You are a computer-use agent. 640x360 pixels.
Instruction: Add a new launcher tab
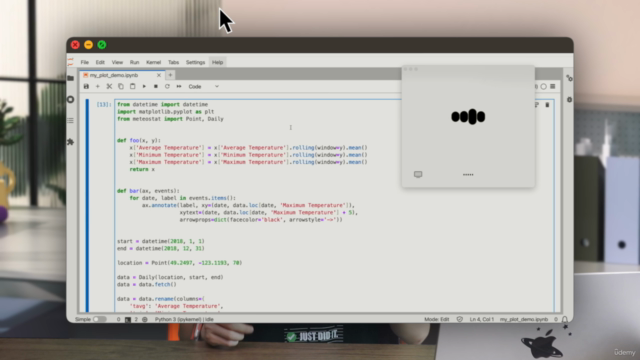170,75
